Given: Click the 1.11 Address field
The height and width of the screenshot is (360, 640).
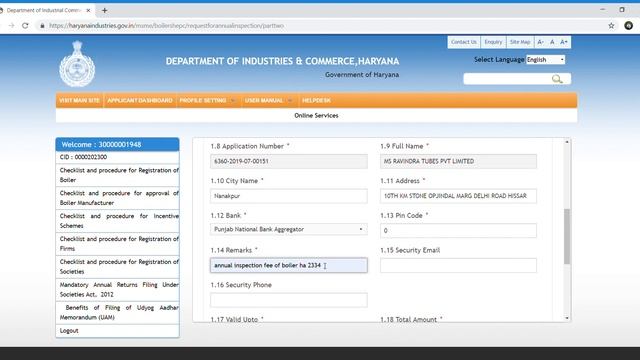Looking at the screenshot, I should click(458, 196).
